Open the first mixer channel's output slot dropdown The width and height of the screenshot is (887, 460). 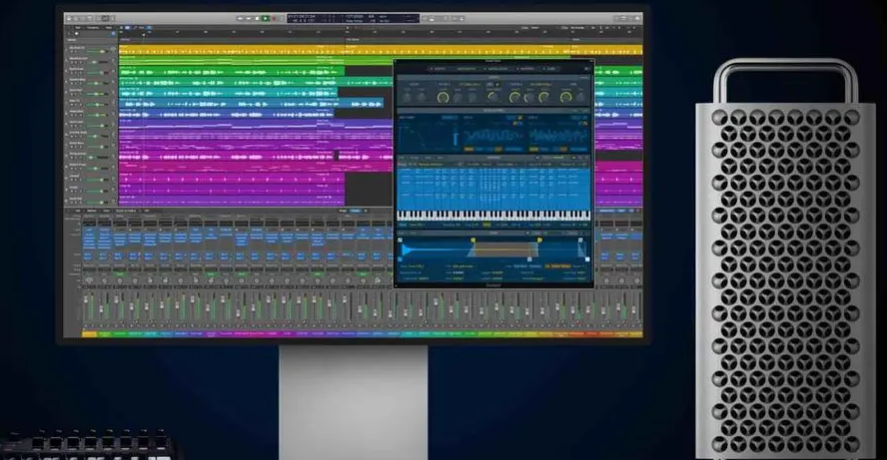(88, 263)
